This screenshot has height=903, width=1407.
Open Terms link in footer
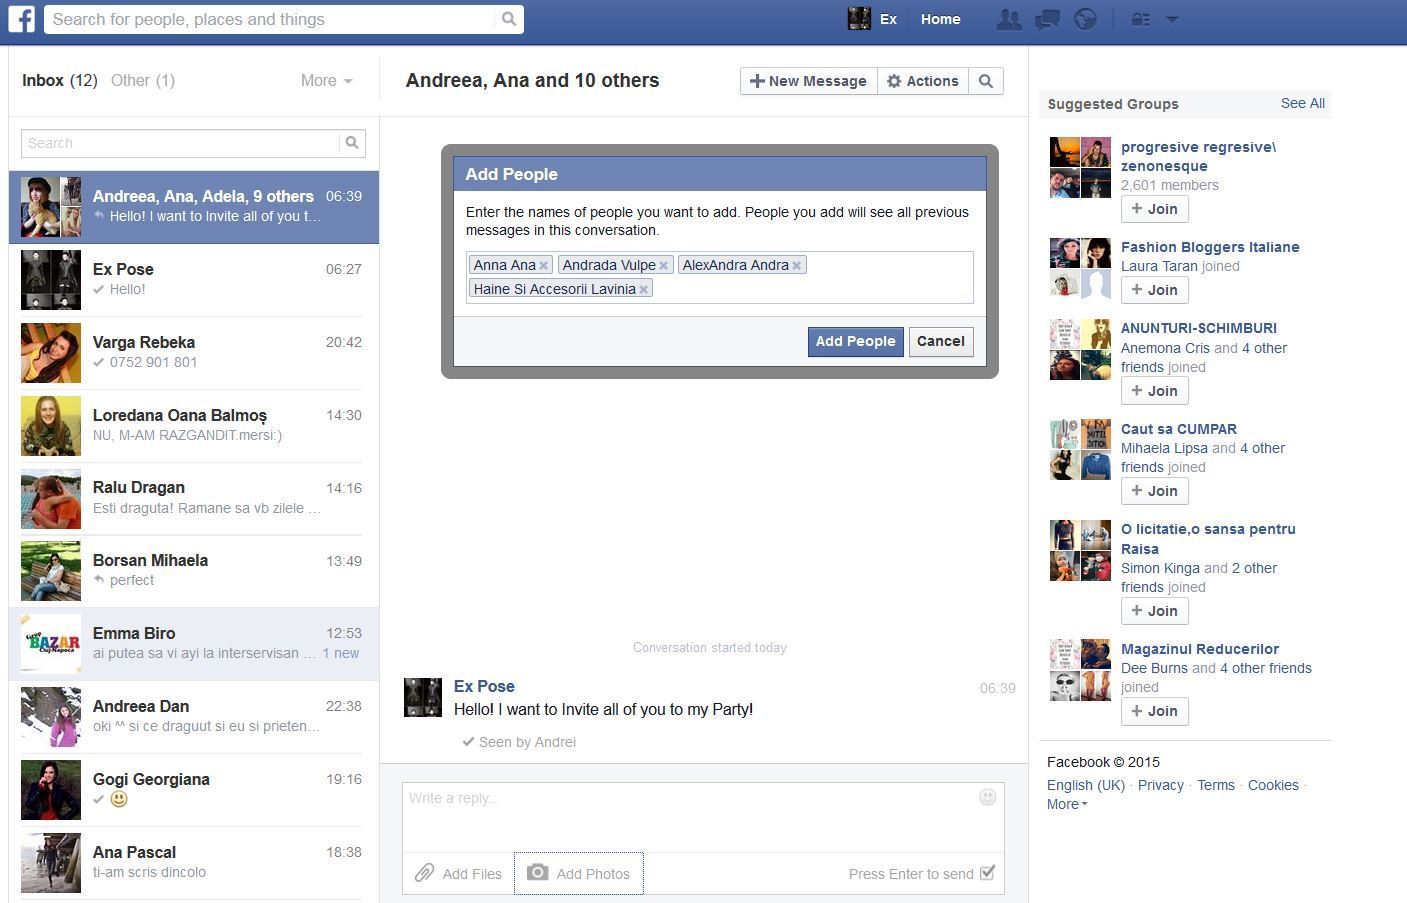click(x=1216, y=785)
